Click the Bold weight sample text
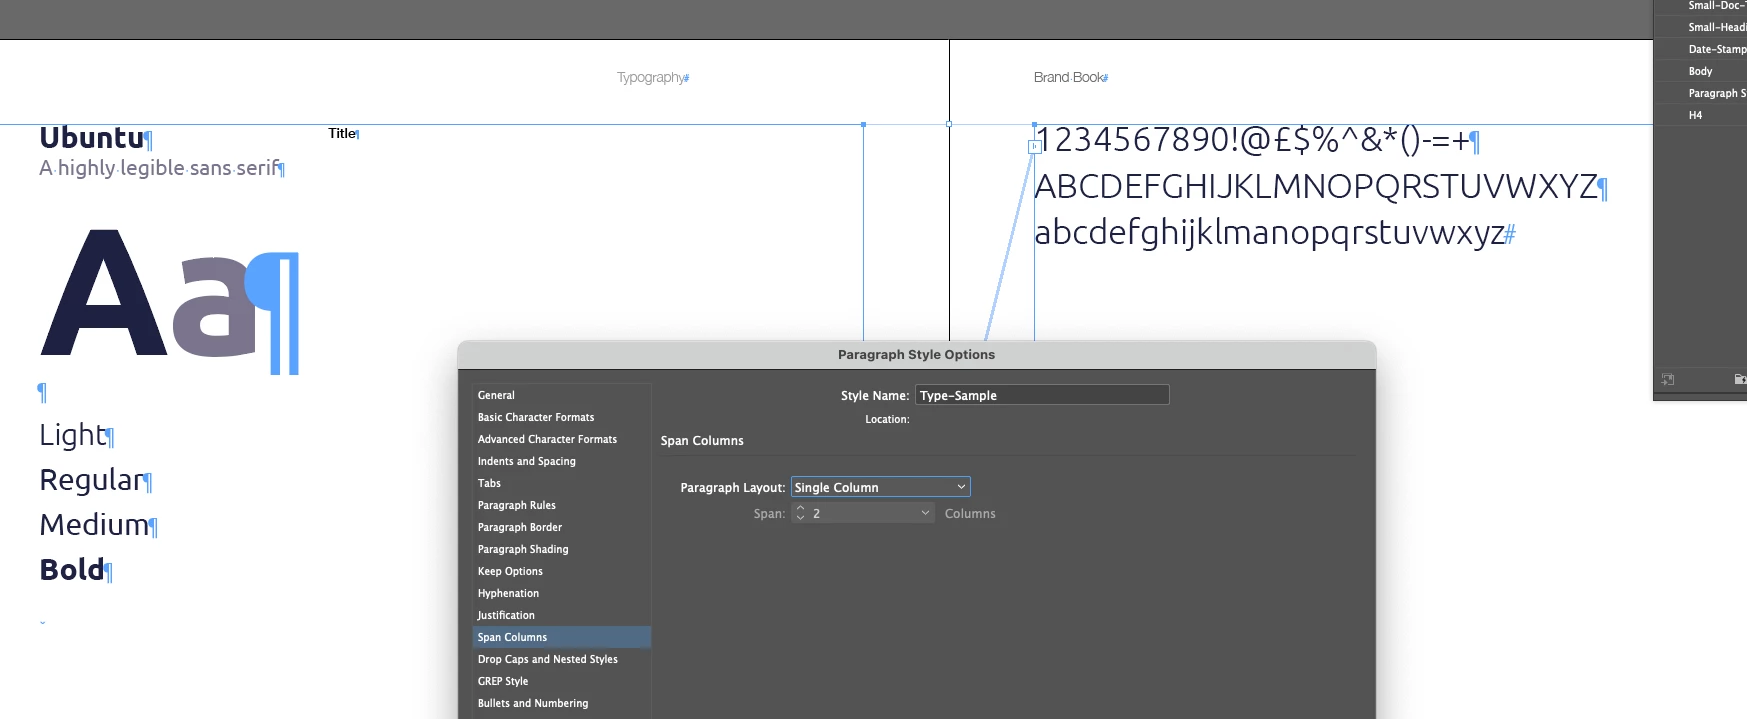 [72, 570]
